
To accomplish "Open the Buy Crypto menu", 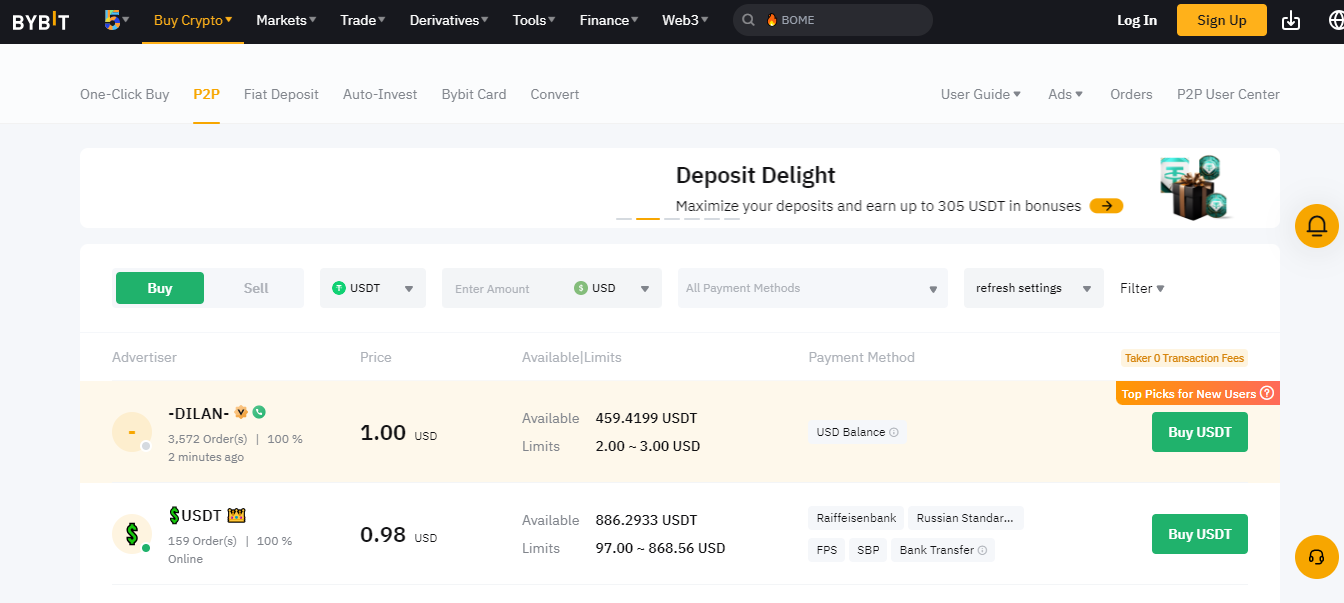I will tap(193, 20).
